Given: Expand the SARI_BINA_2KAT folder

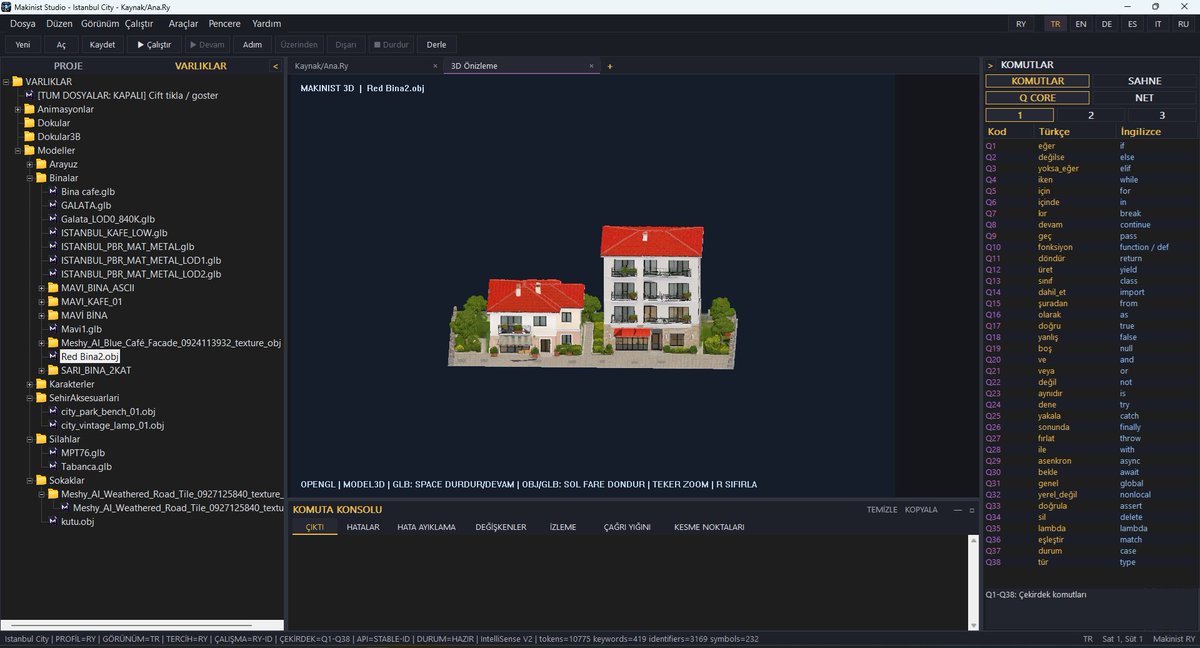Looking at the screenshot, I should [42, 370].
